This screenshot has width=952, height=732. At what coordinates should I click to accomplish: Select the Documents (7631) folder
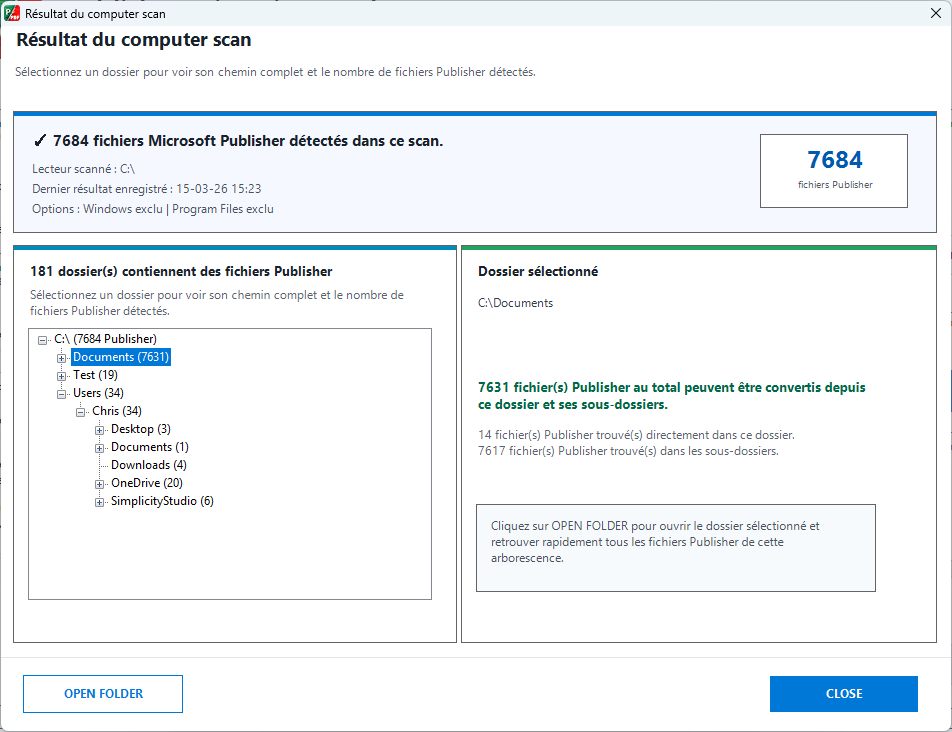pyautogui.click(x=121, y=357)
